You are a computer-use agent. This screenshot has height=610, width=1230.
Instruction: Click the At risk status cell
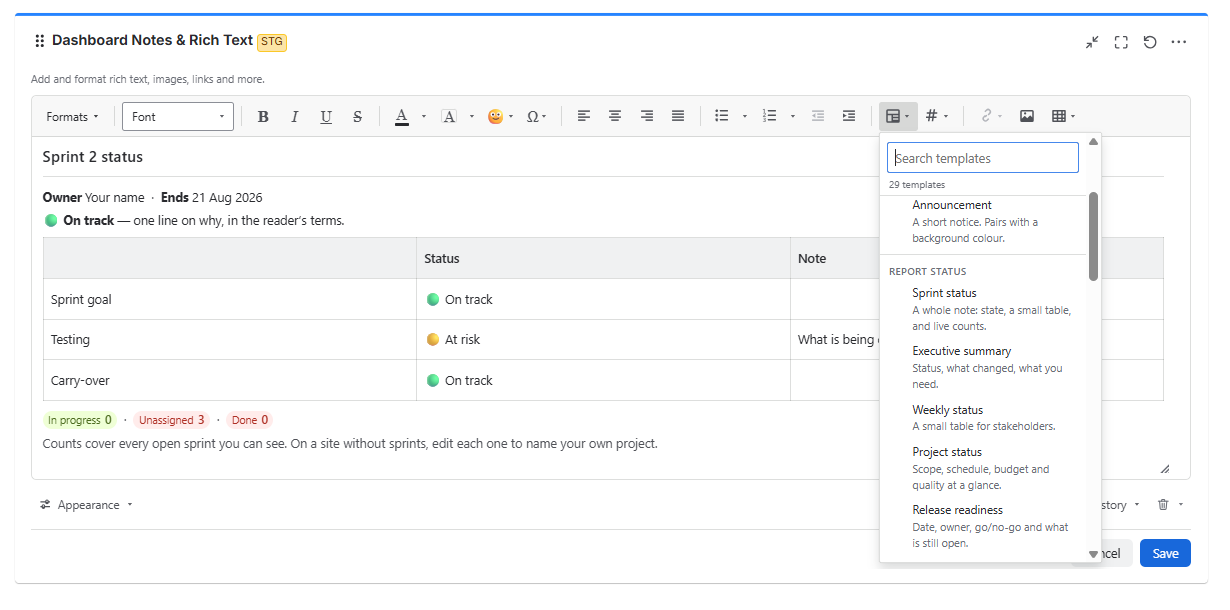pyautogui.click(x=603, y=340)
